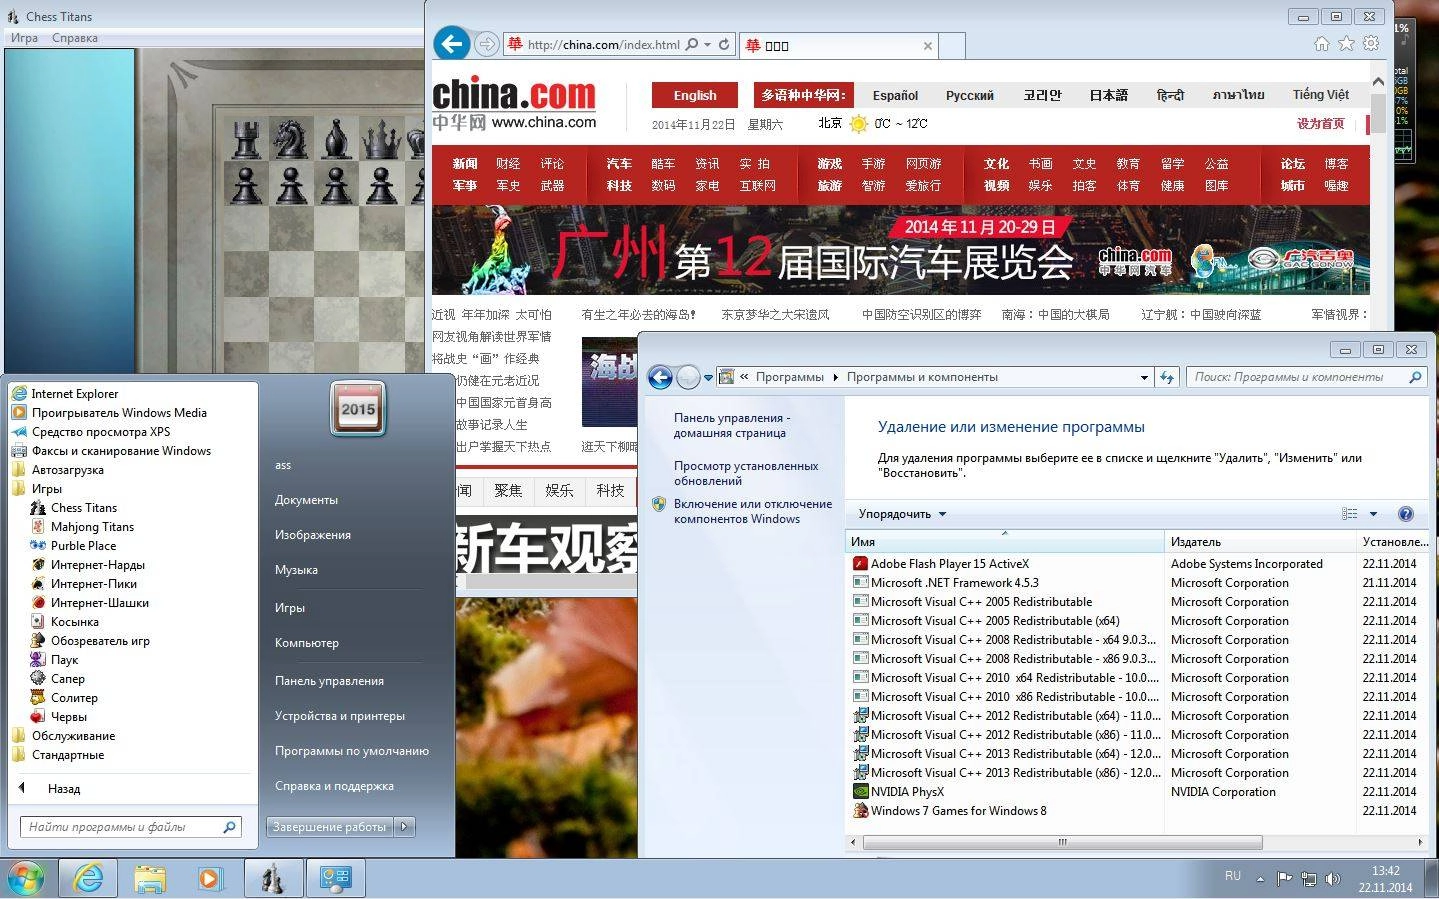Open a new blank browser tab
1439x899 pixels.
tap(953, 46)
